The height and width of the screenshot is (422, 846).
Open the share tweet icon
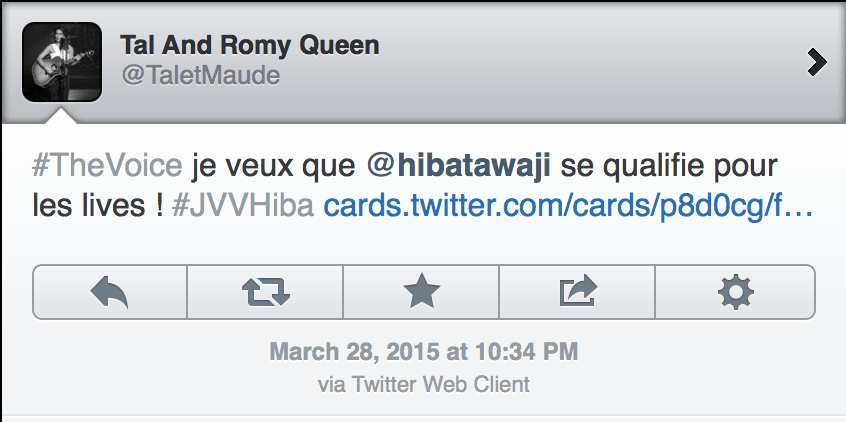(x=577, y=292)
